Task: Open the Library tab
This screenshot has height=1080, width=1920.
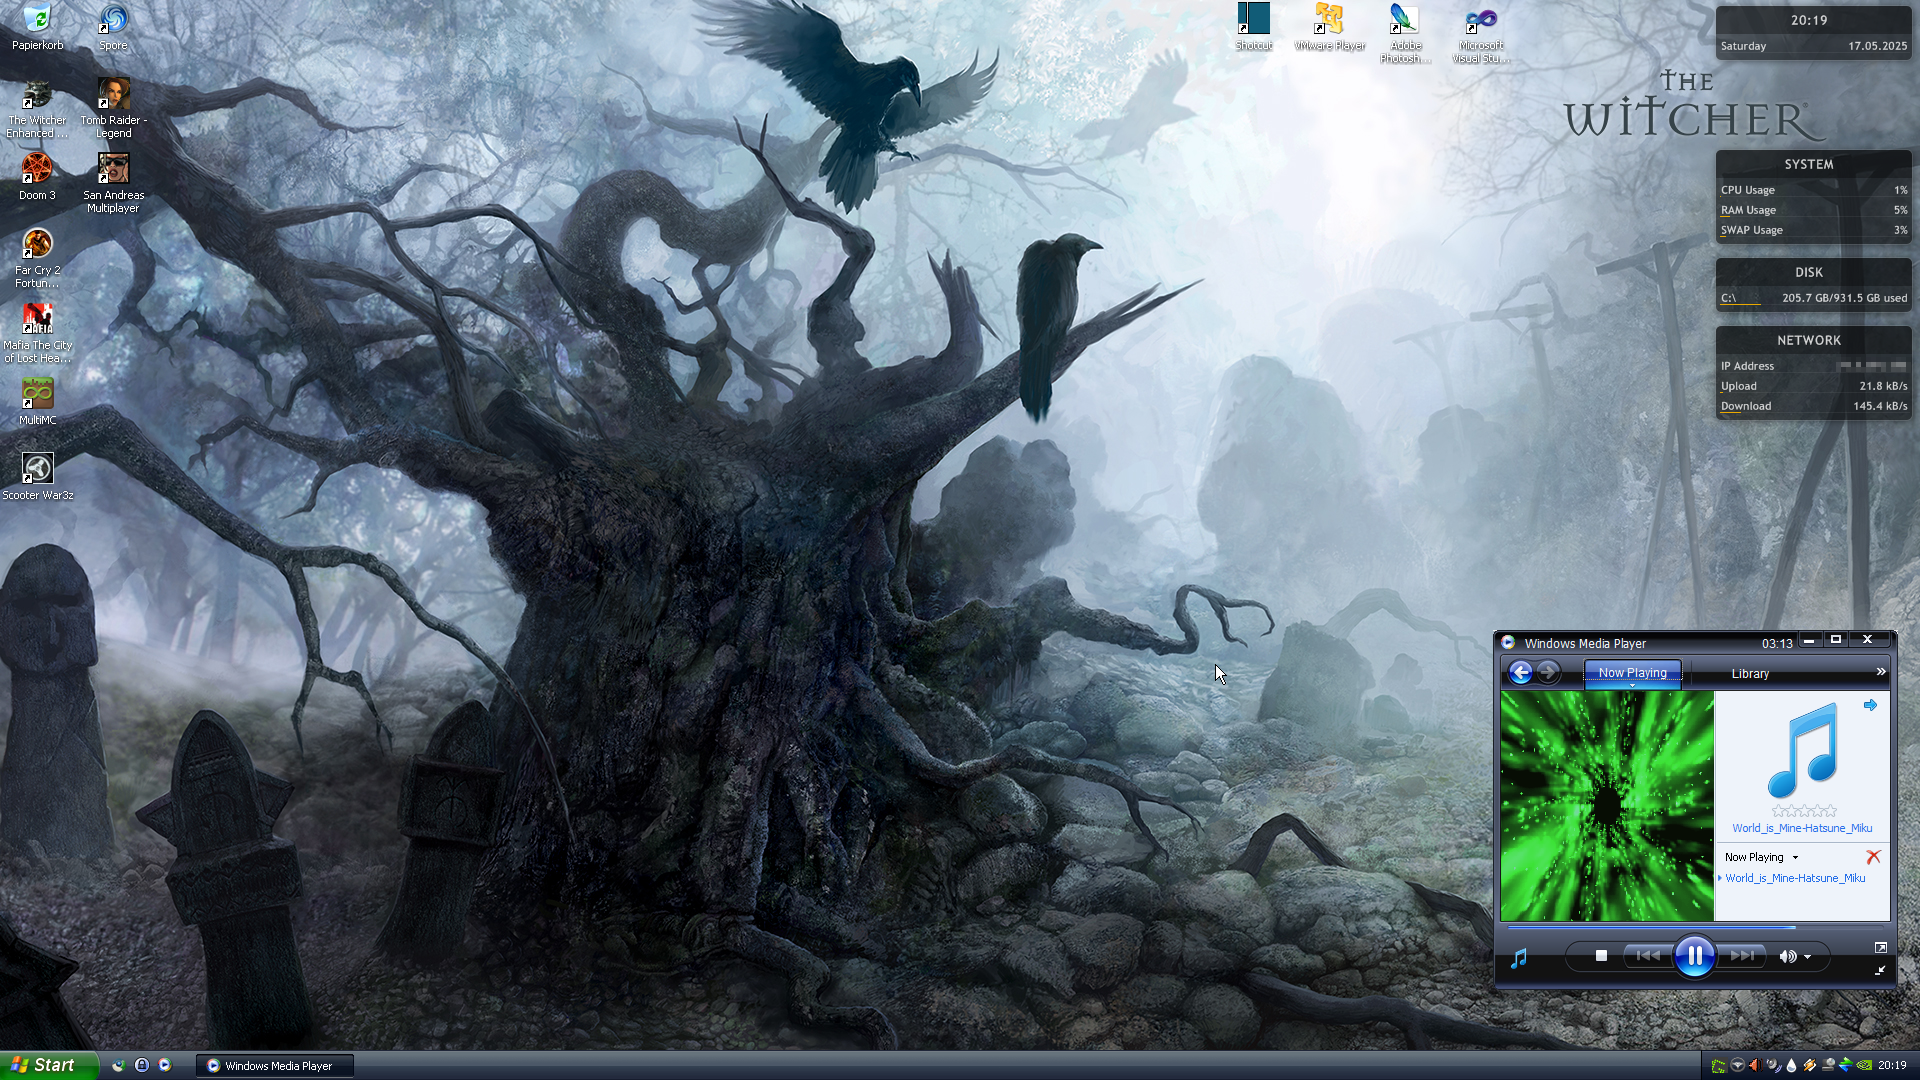Action: pos(1750,674)
